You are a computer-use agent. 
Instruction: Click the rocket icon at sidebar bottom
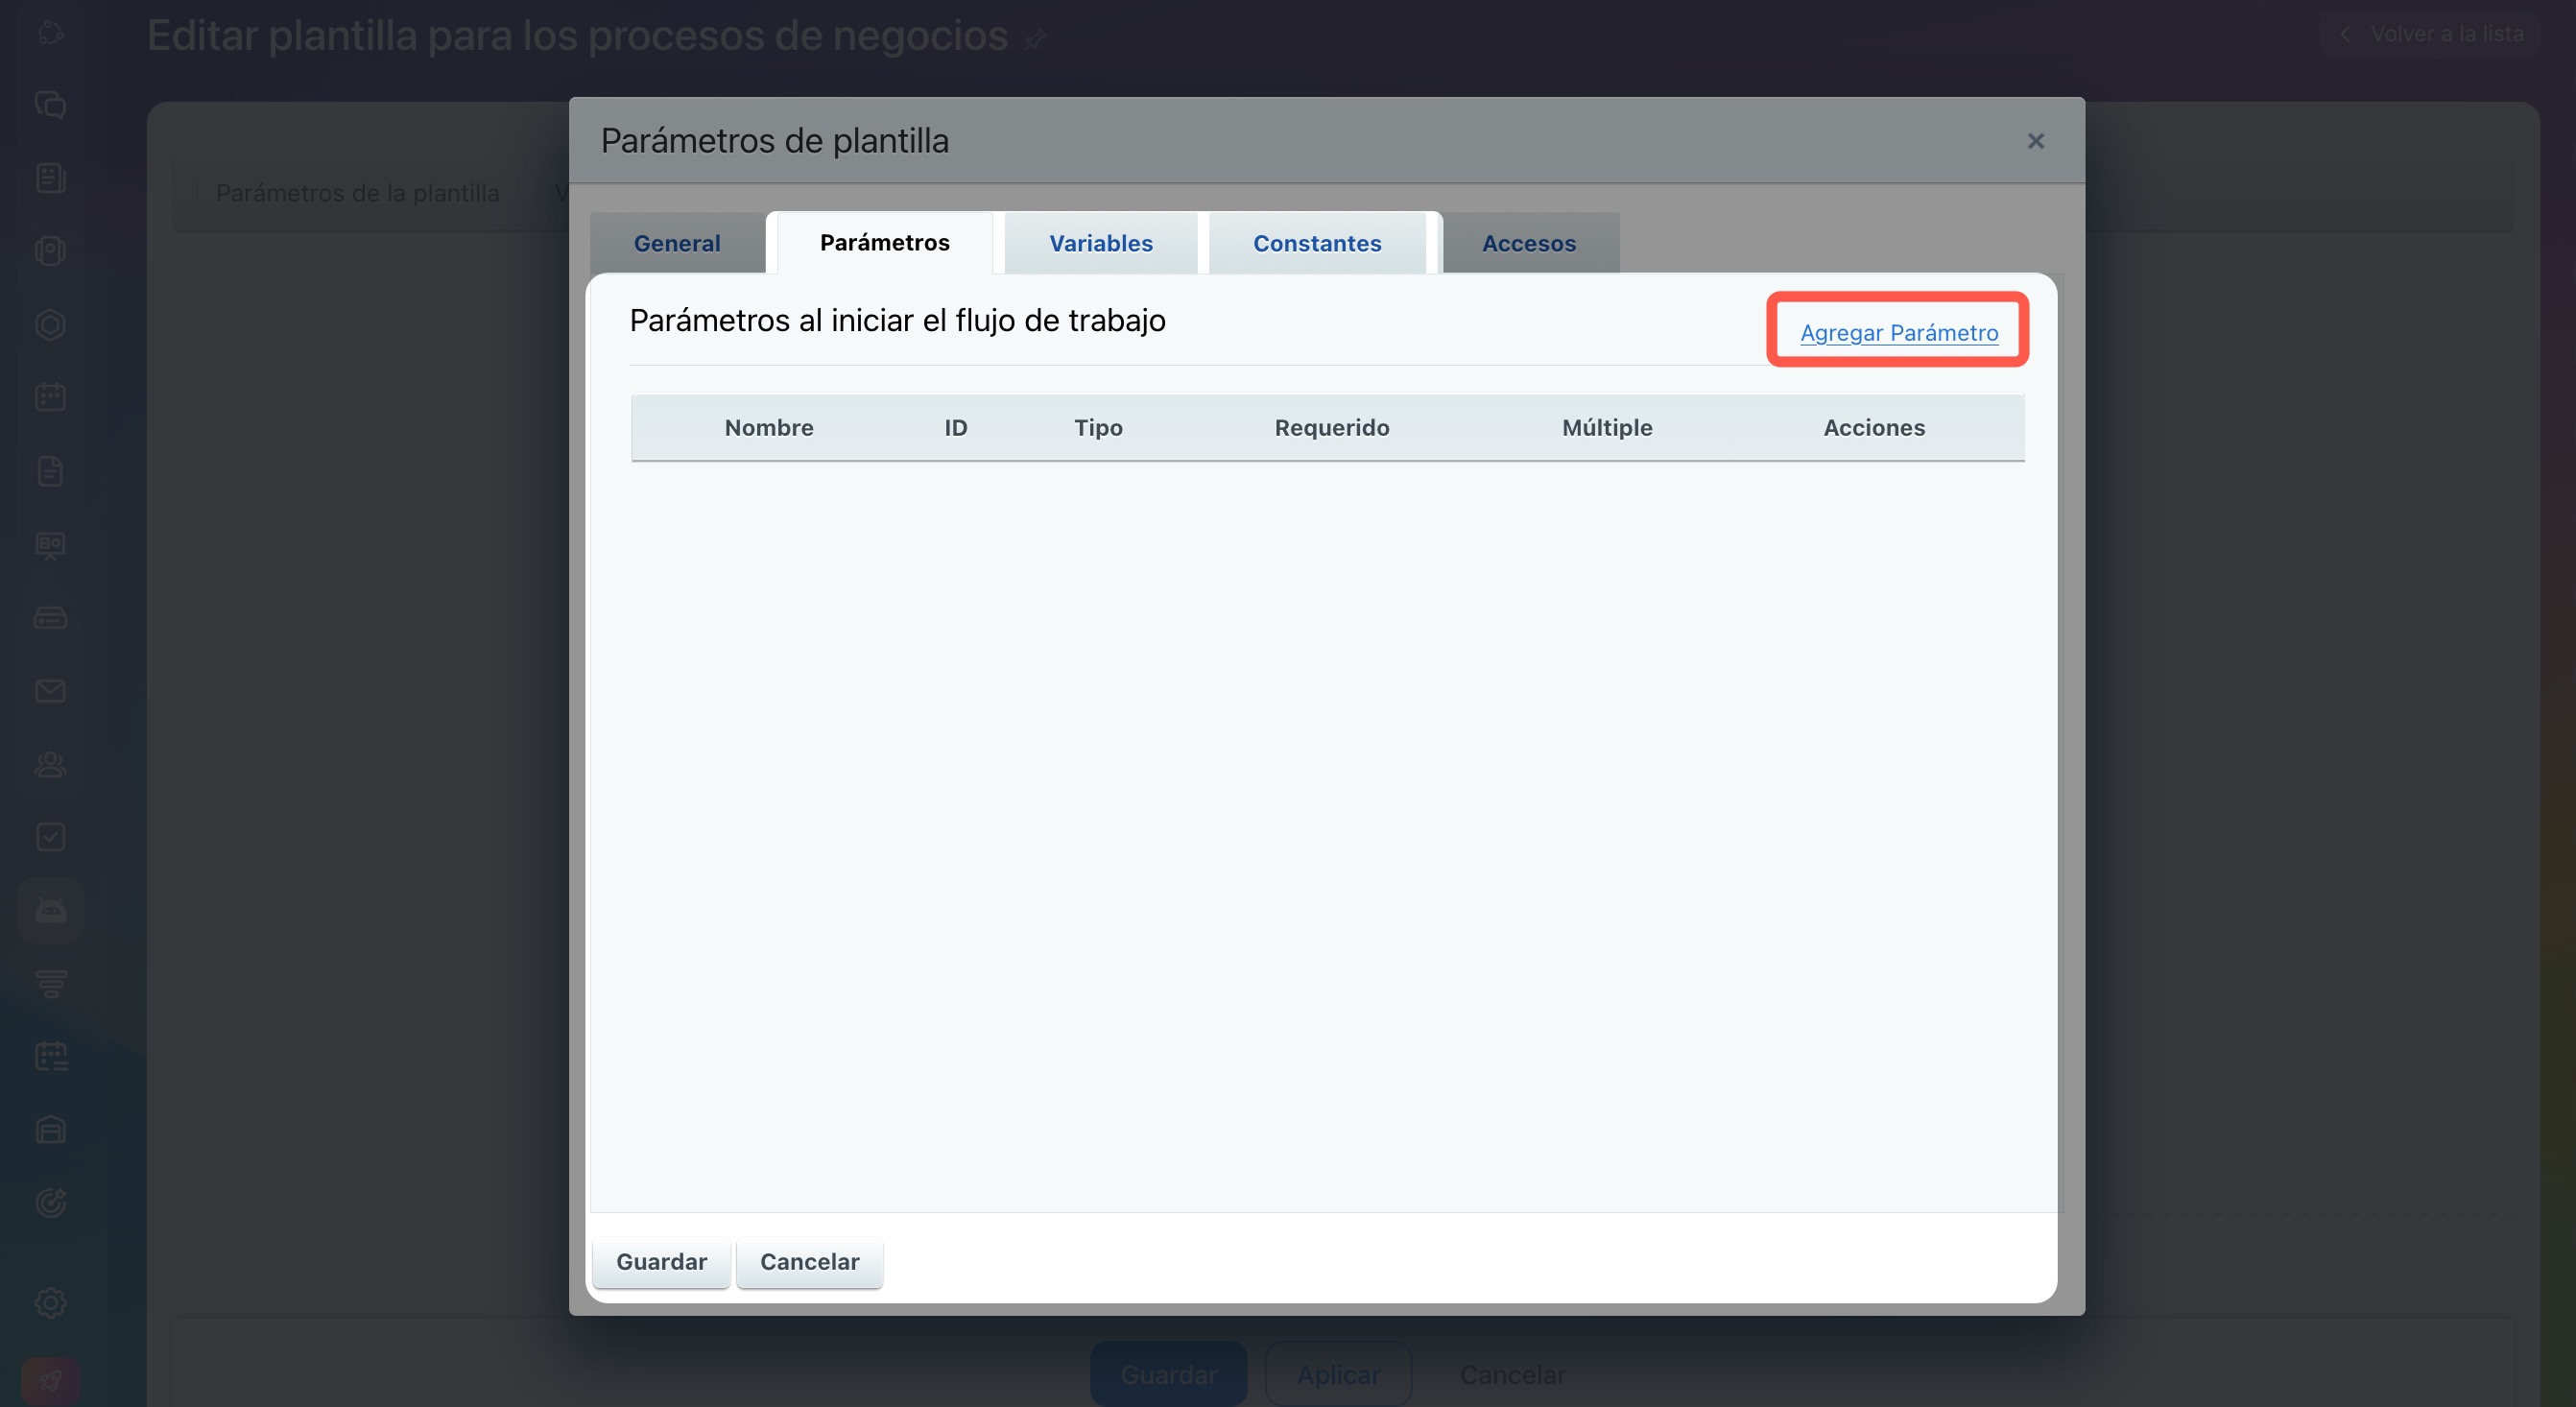[50, 1381]
